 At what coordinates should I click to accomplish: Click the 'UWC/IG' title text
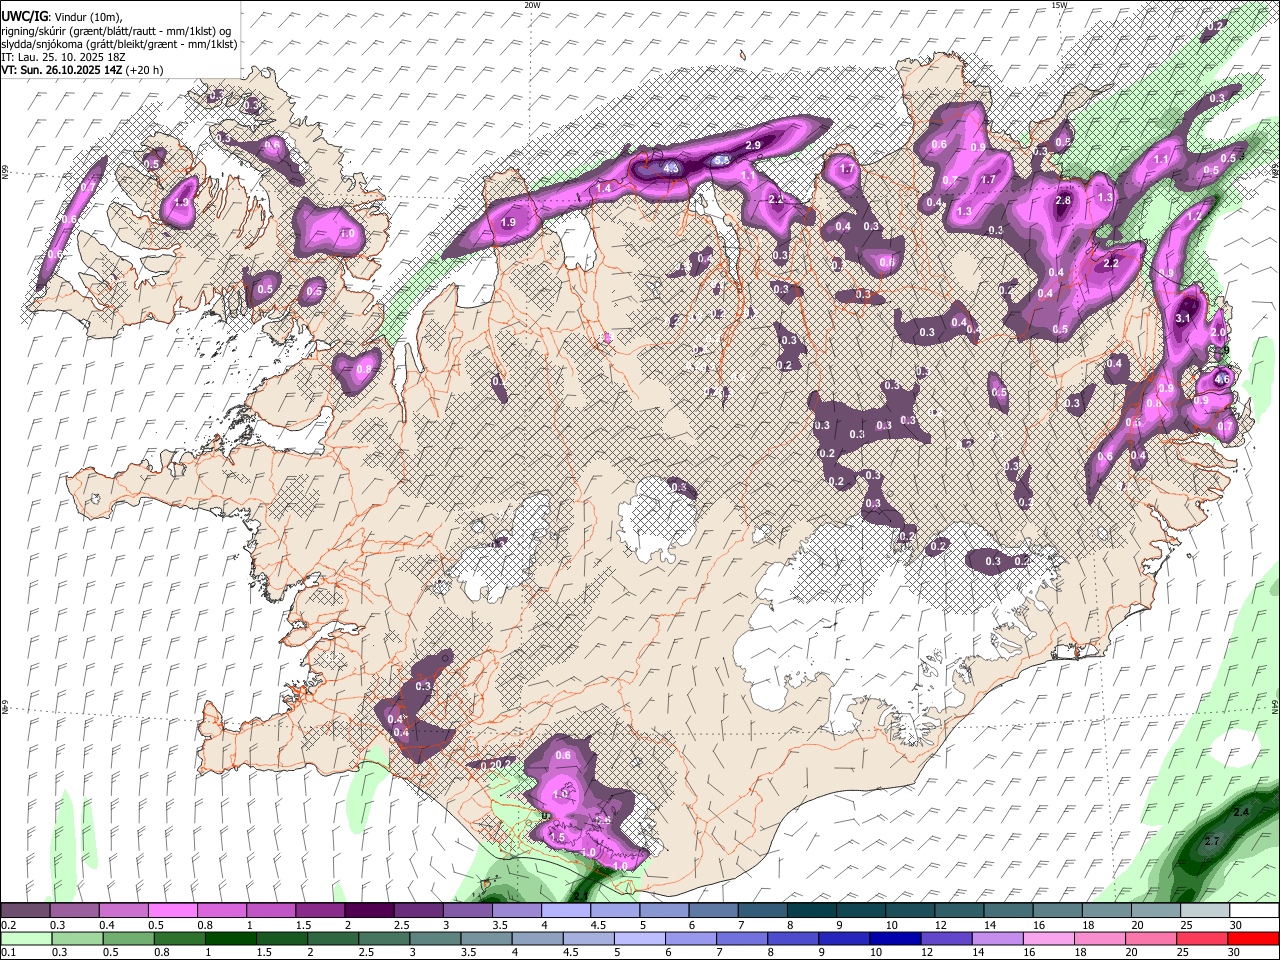[x=23, y=17]
